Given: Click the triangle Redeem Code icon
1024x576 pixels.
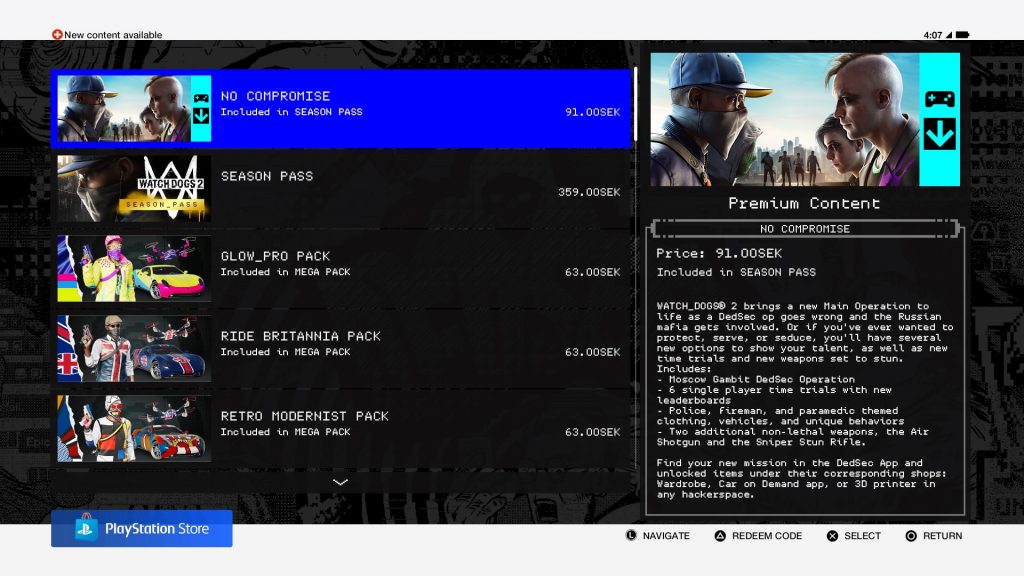Looking at the screenshot, I should coord(720,536).
